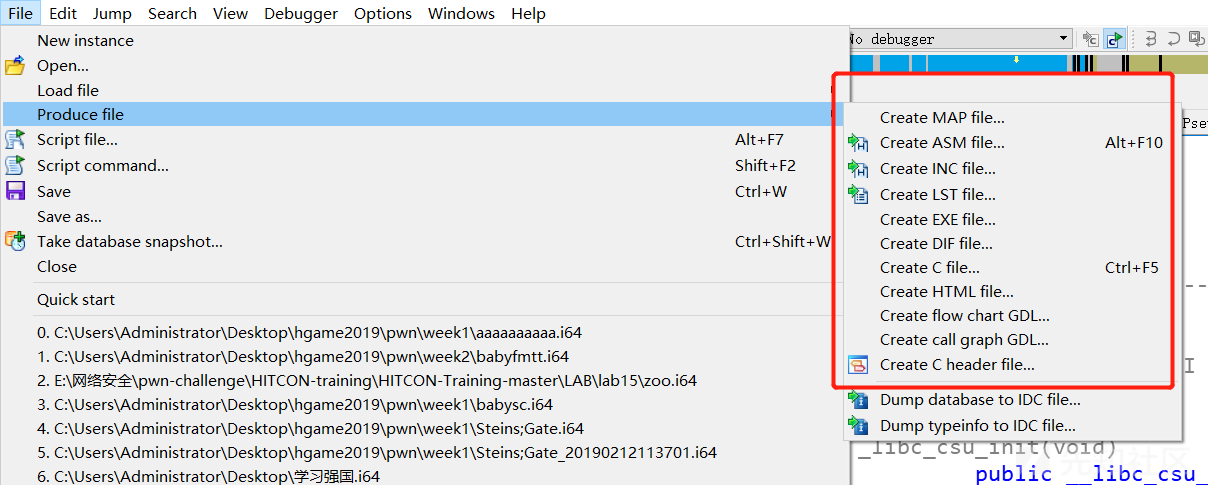The height and width of the screenshot is (485, 1208).
Task: Click the Take database snapshot icon
Action: 15,241
